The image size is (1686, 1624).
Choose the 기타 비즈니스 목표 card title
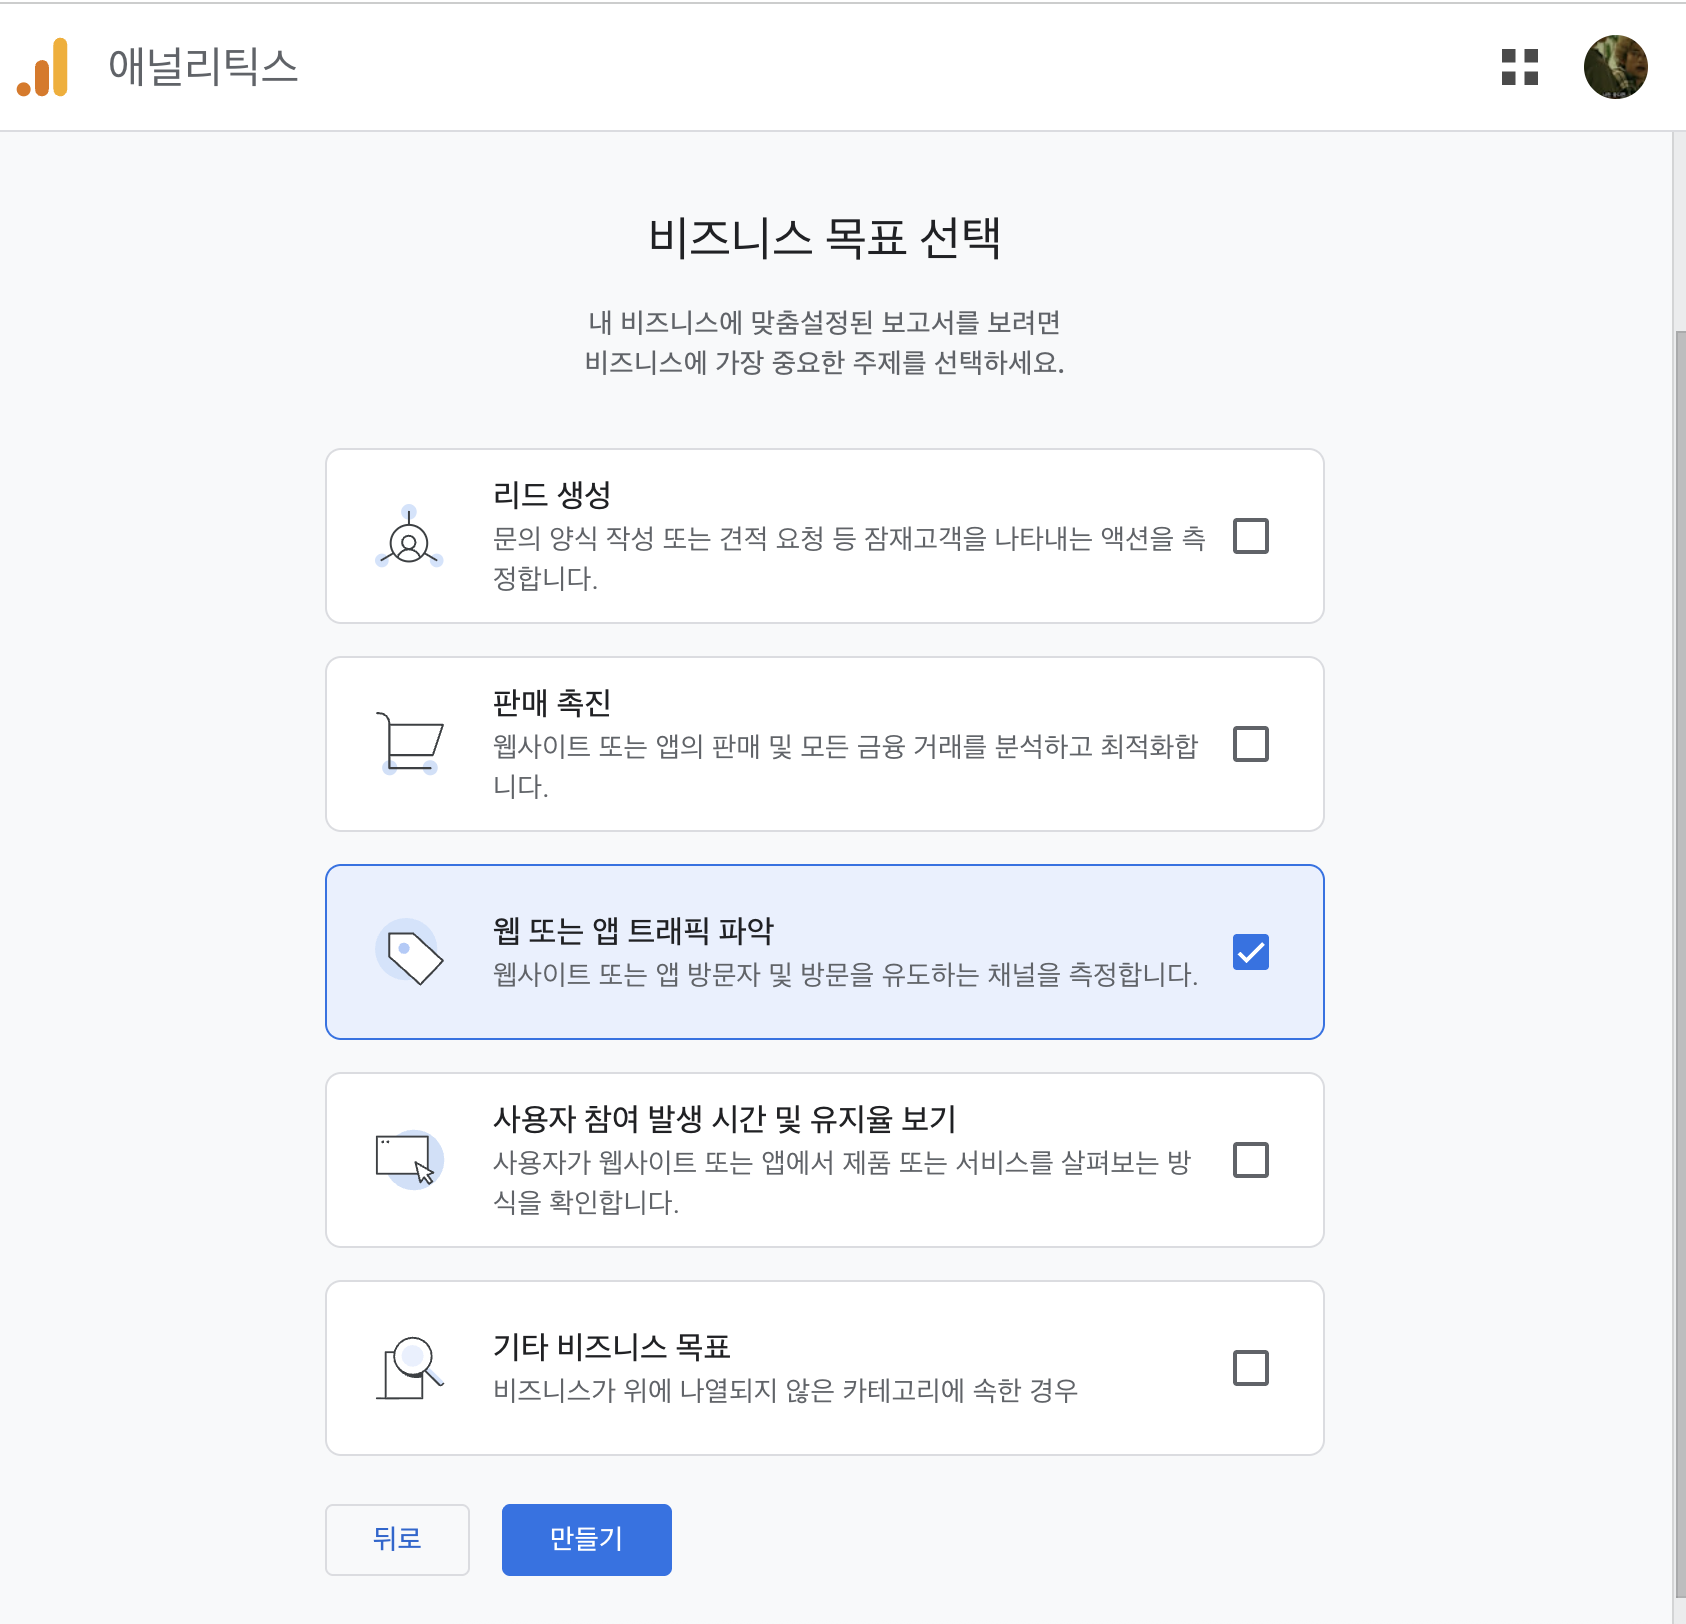click(611, 1347)
